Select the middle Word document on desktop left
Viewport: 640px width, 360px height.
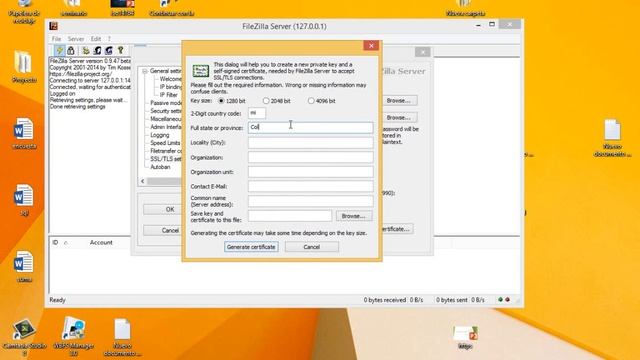[x=24, y=200]
